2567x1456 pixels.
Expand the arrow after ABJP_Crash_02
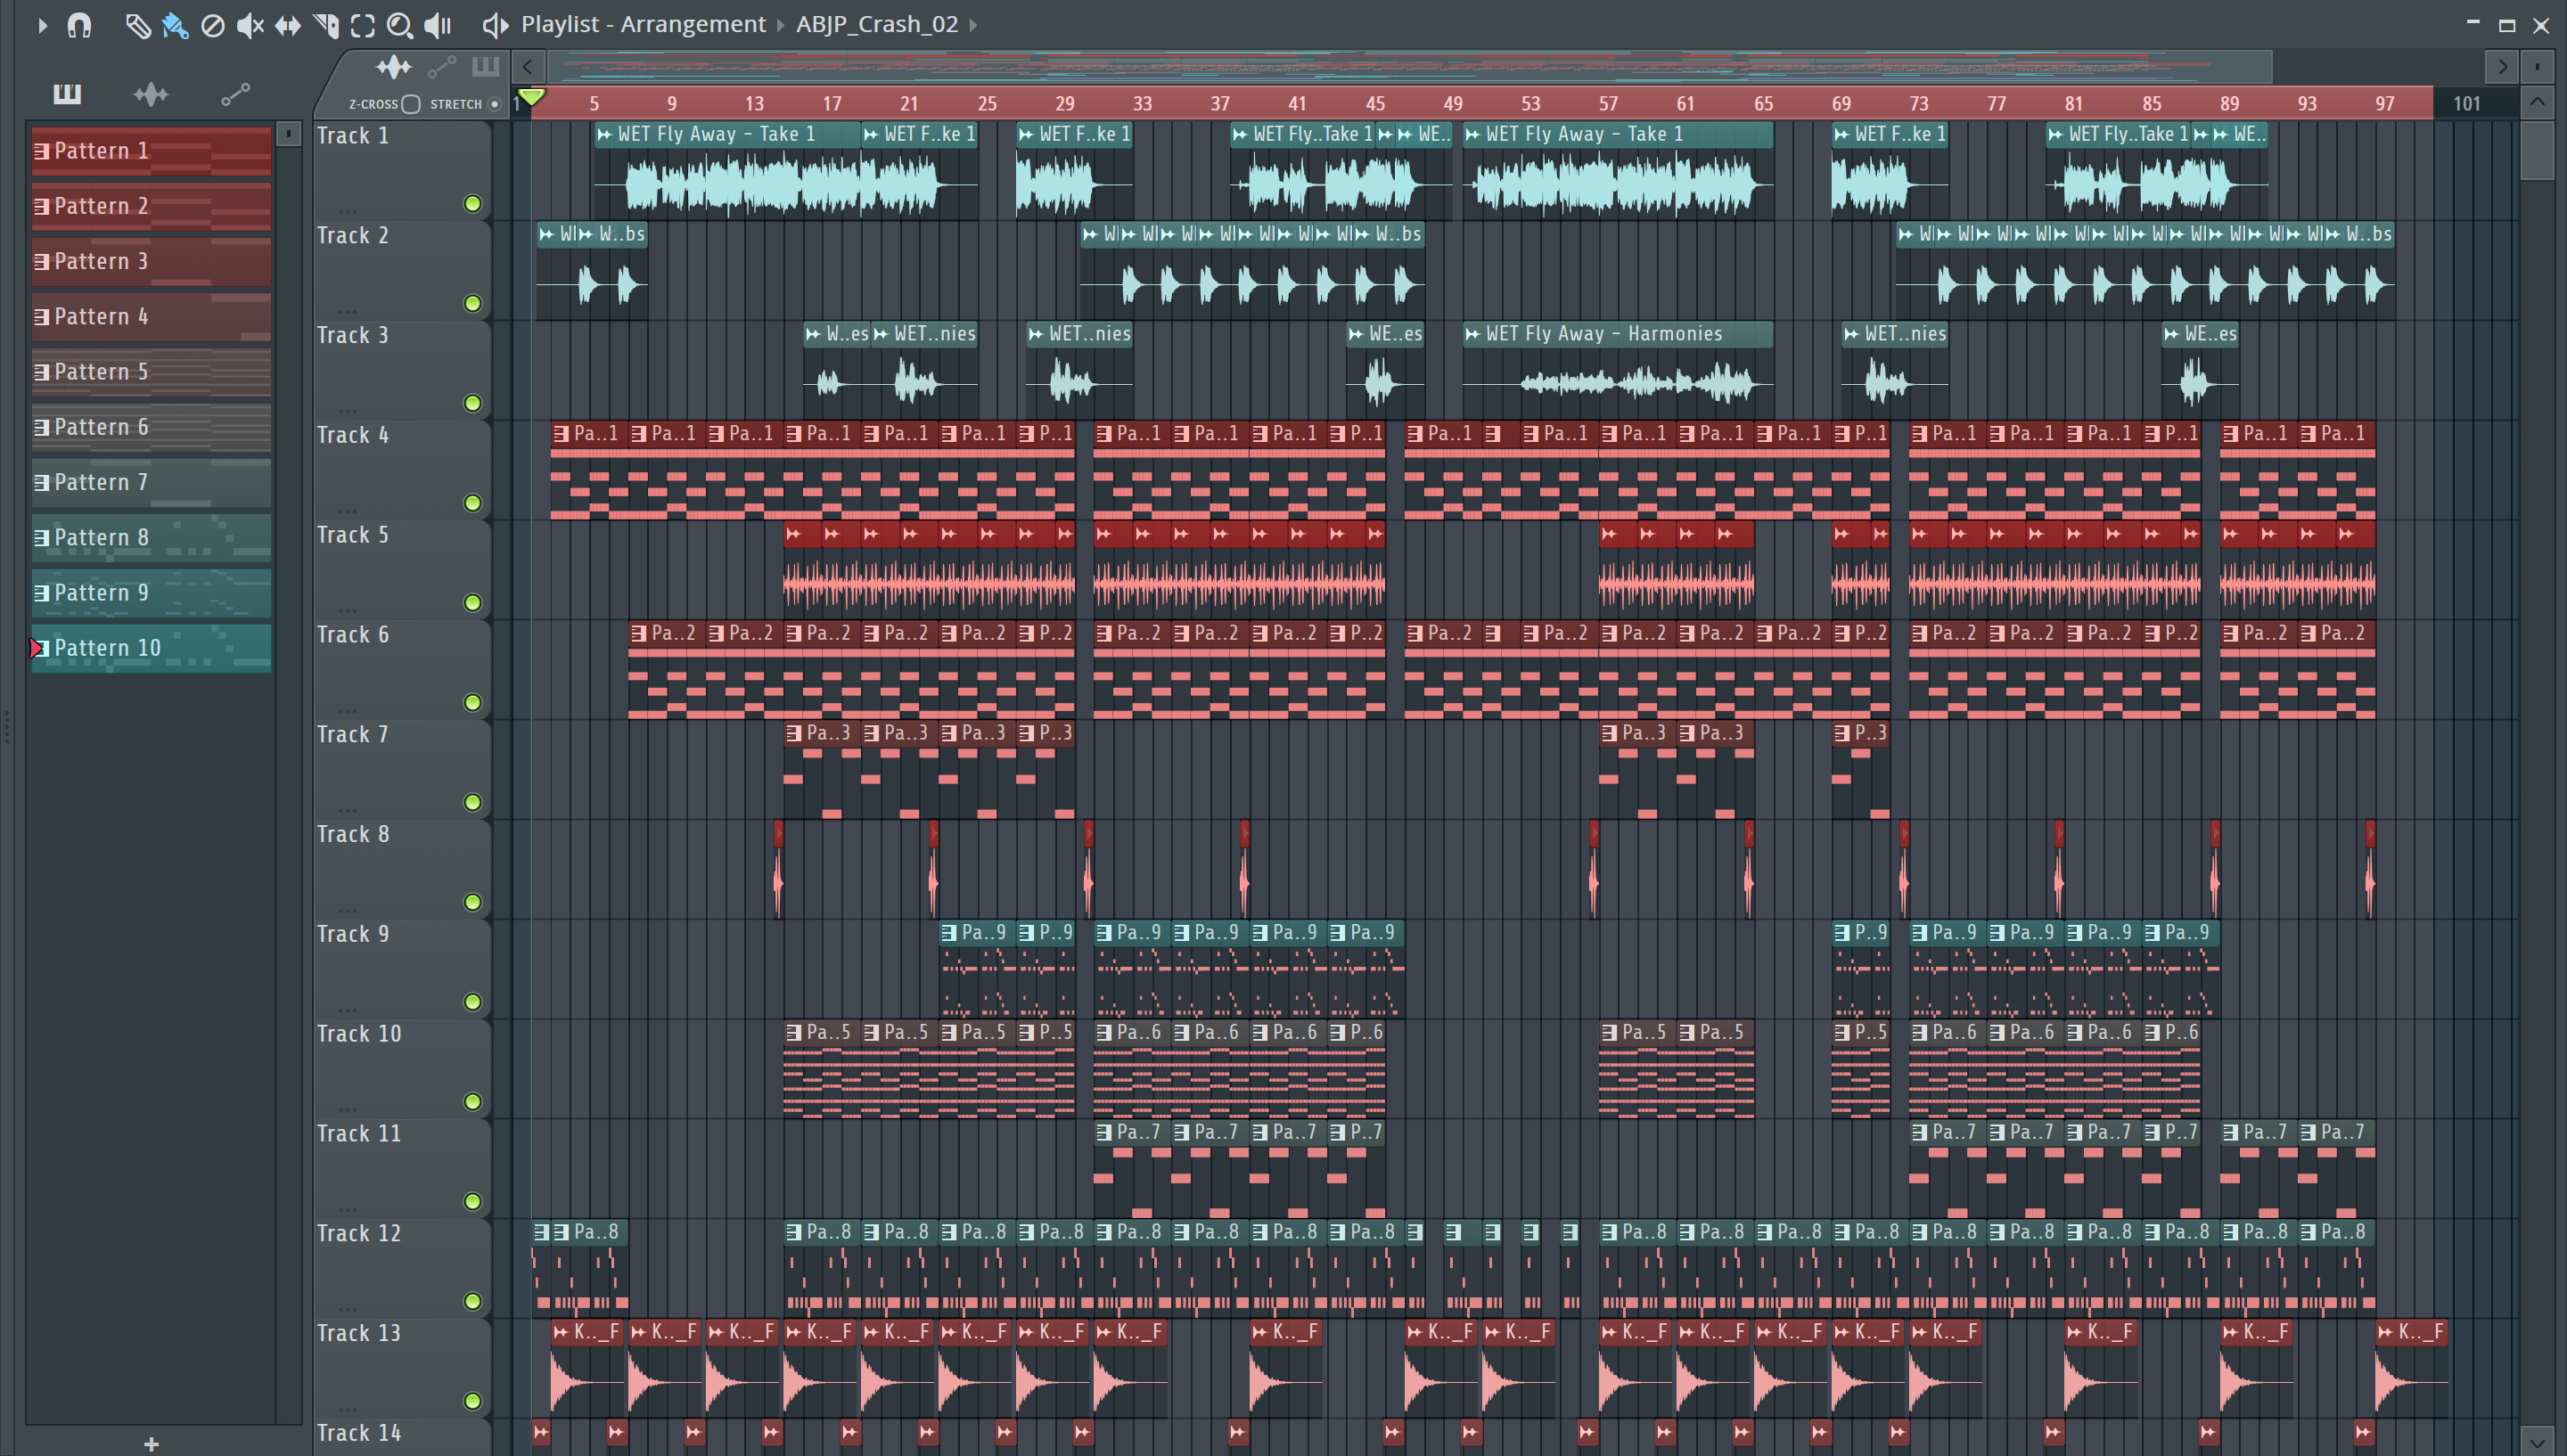tap(973, 24)
